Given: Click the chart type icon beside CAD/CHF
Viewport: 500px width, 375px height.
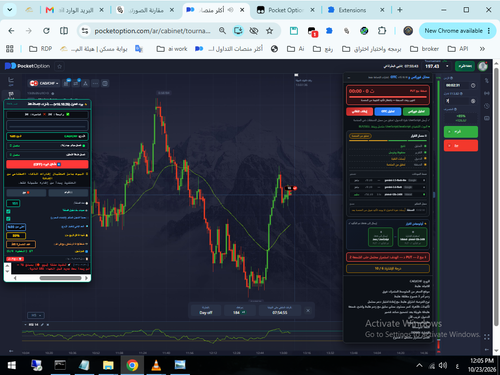Looking at the screenshot, I should pyautogui.click(x=66, y=83).
